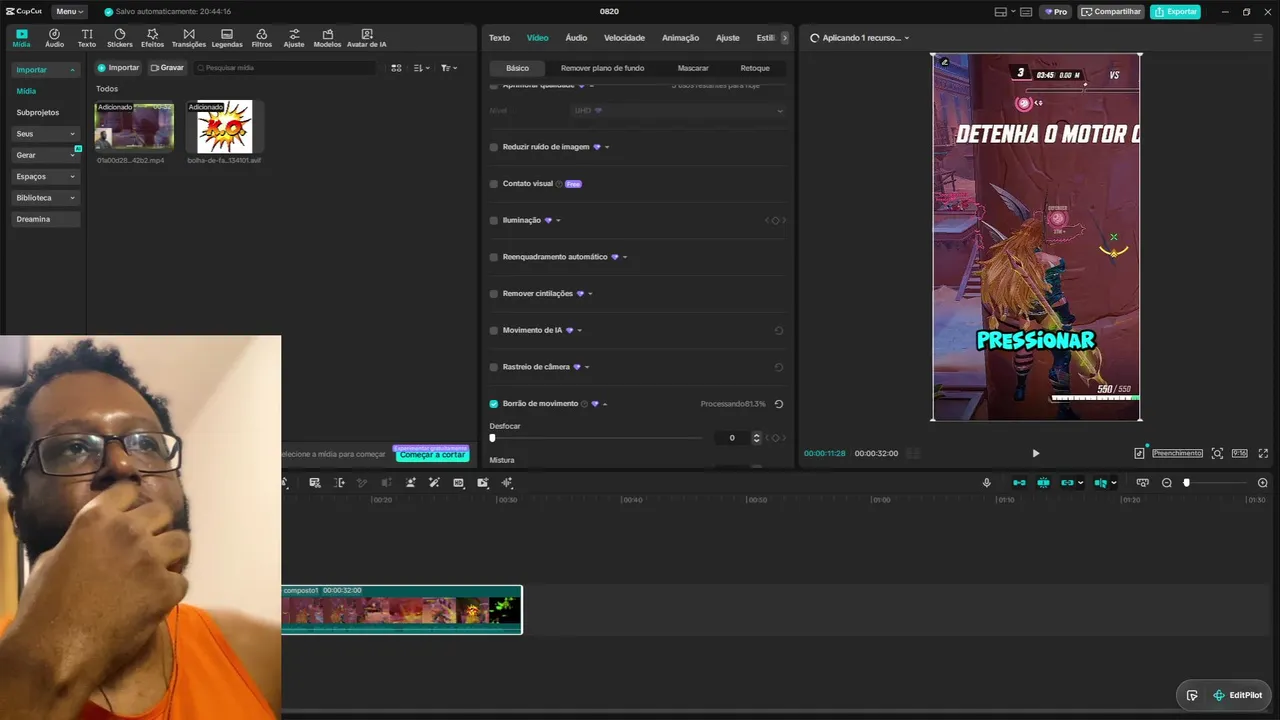Enable Movimento de IA checkbox
Viewport: 1280px width, 720px height.
(x=494, y=330)
